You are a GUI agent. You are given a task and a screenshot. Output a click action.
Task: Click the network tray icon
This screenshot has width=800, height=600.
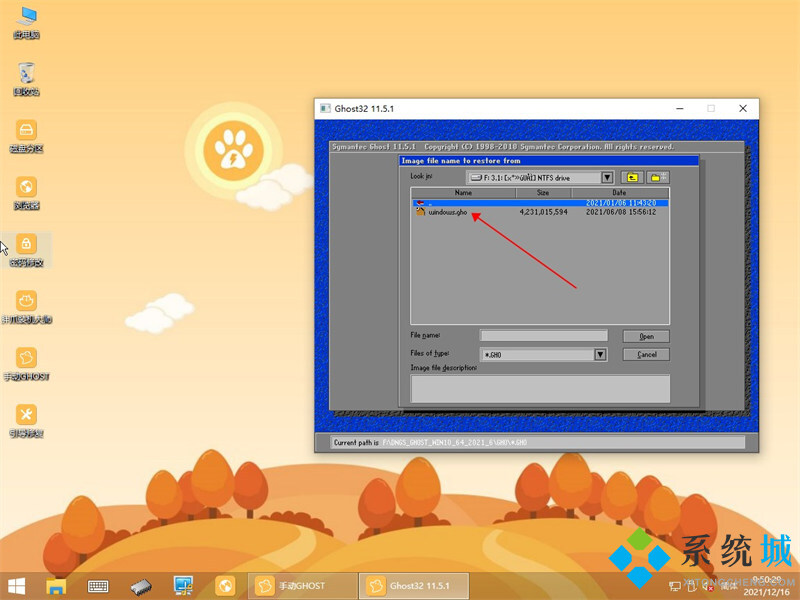coord(674,587)
